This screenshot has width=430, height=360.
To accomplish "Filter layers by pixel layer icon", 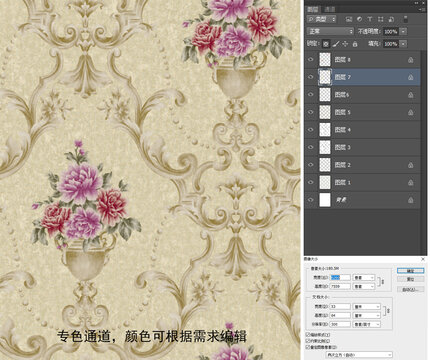I will tap(349, 19).
